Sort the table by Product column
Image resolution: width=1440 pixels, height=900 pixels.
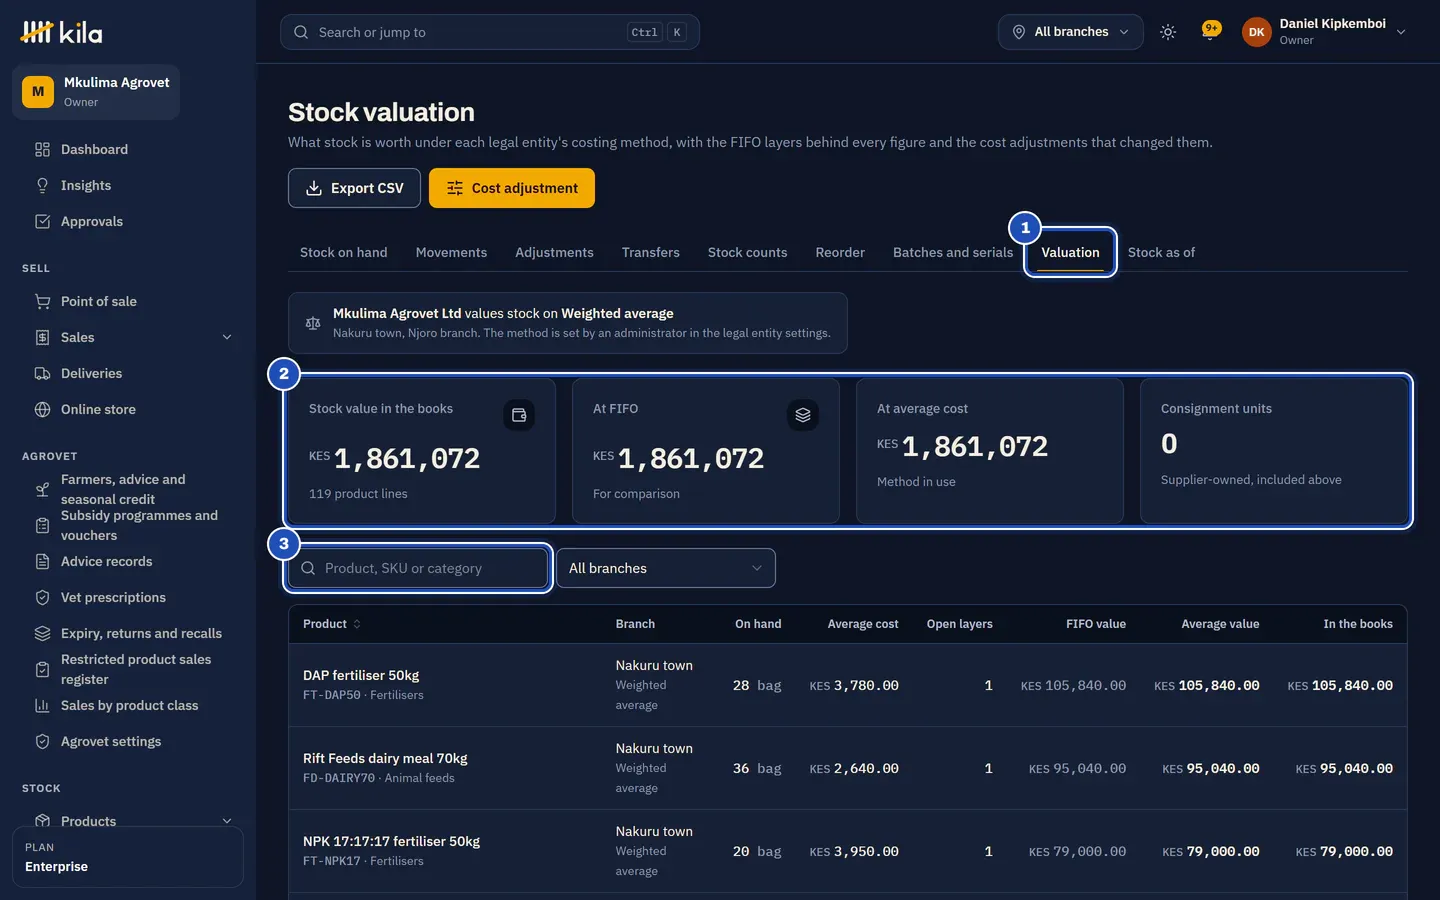[x=332, y=624]
